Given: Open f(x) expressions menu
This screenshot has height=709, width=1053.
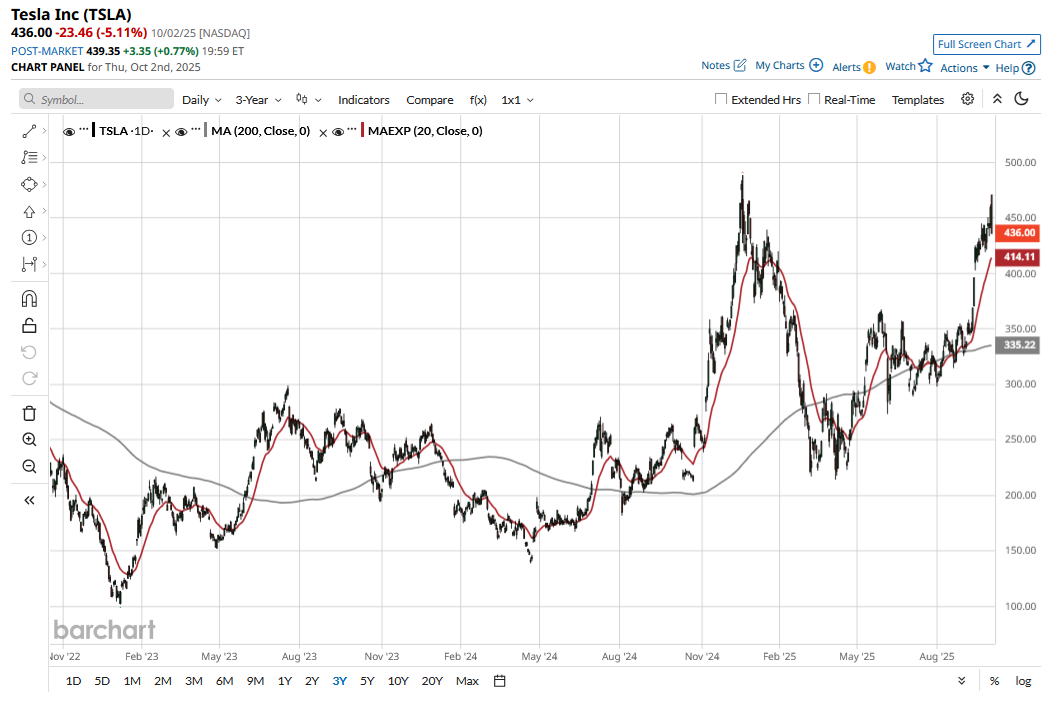Looking at the screenshot, I should click(x=477, y=99).
